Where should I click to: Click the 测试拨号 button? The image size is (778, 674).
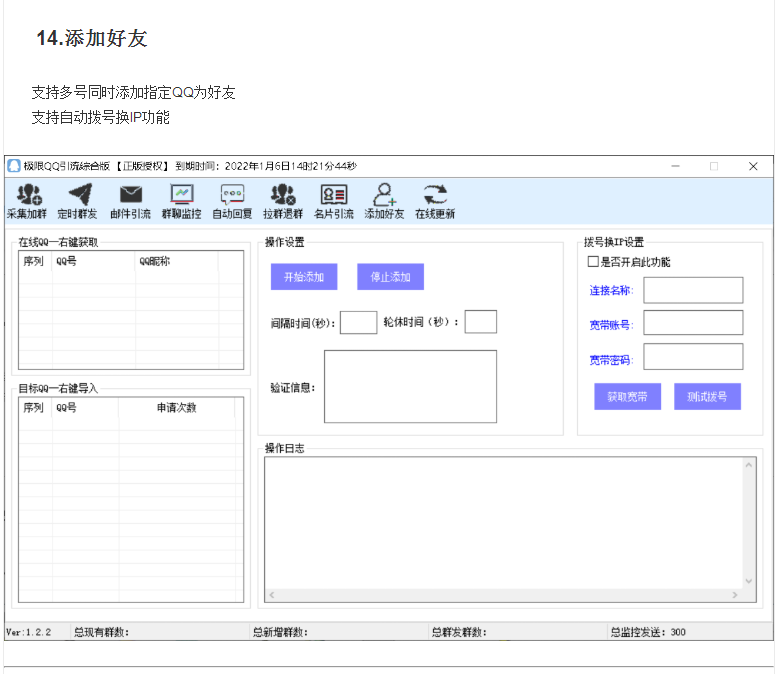tap(707, 396)
